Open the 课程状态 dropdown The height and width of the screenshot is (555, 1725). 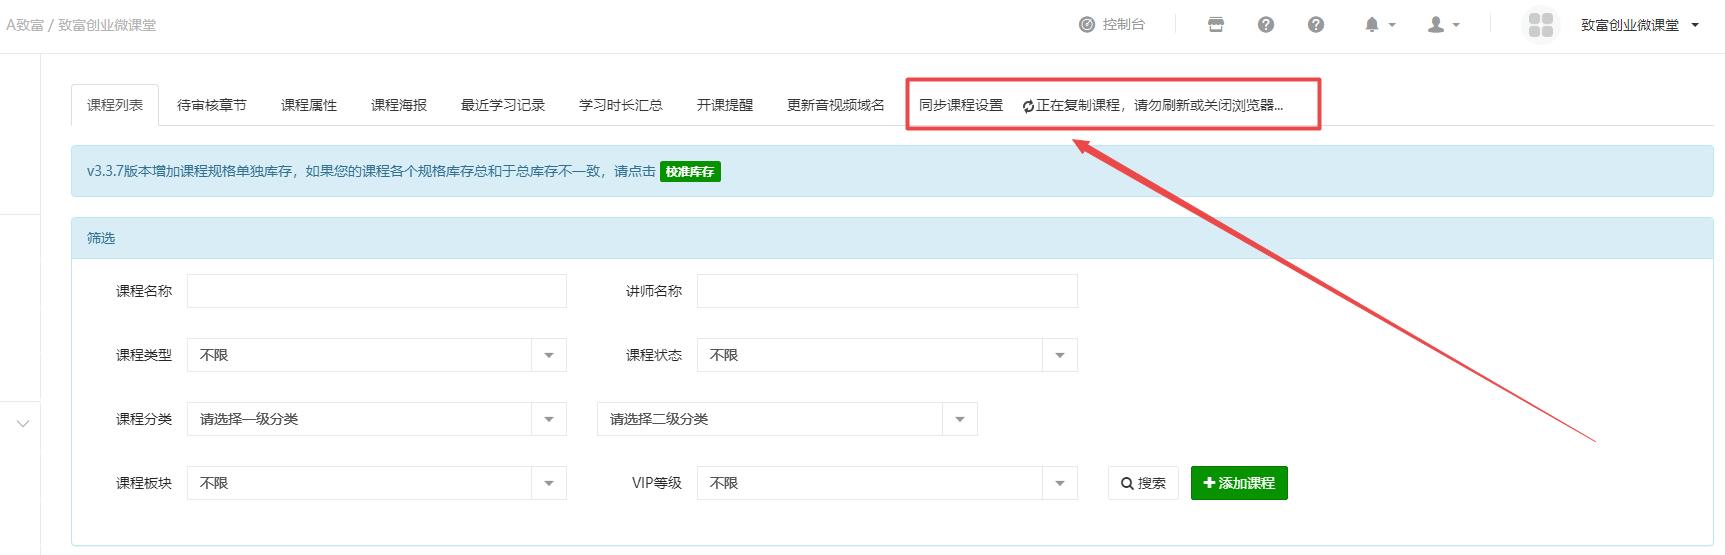click(886, 355)
